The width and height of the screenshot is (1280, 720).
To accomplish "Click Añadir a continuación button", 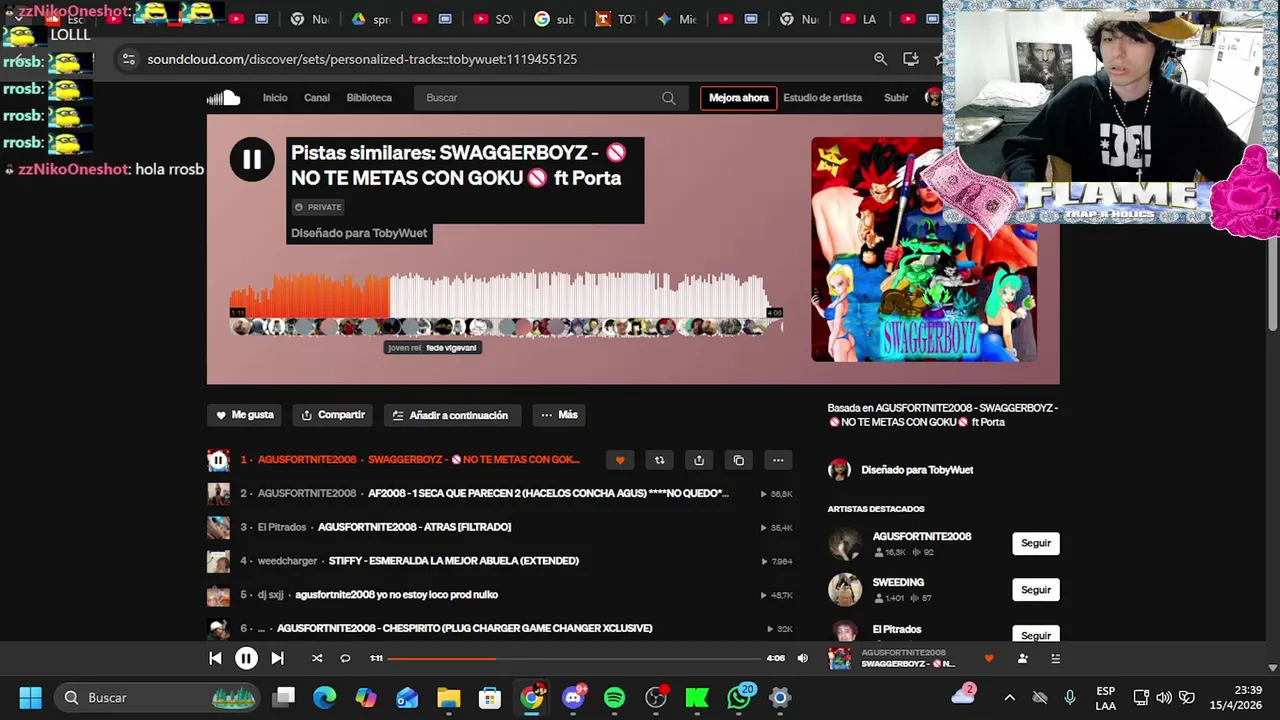I will pyautogui.click(x=450, y=415).
